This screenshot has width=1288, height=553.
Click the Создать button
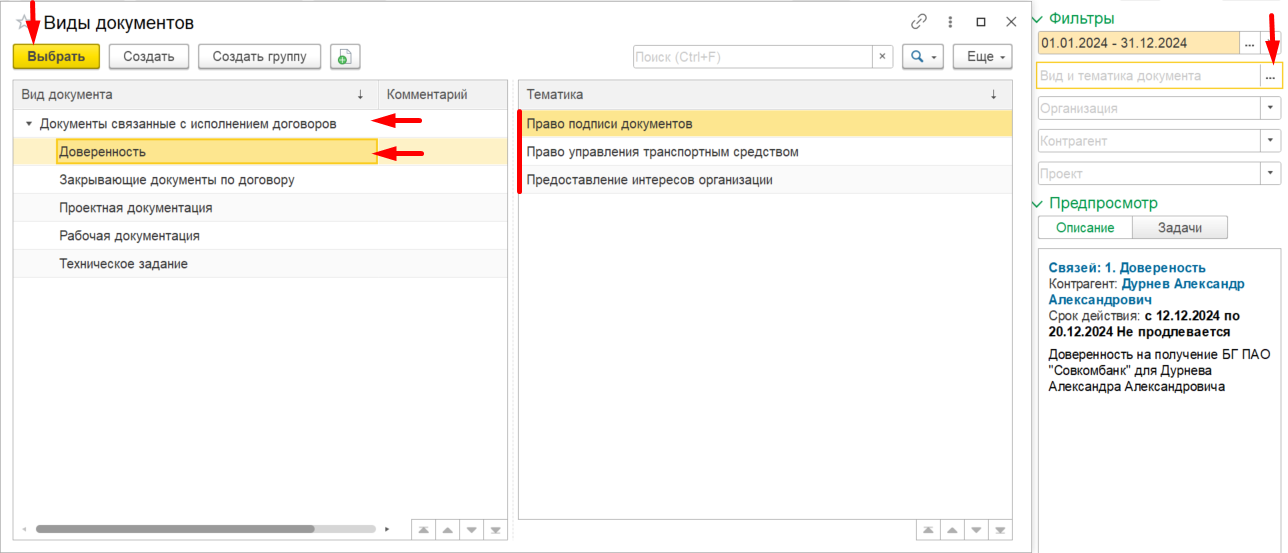coord(149,57)
